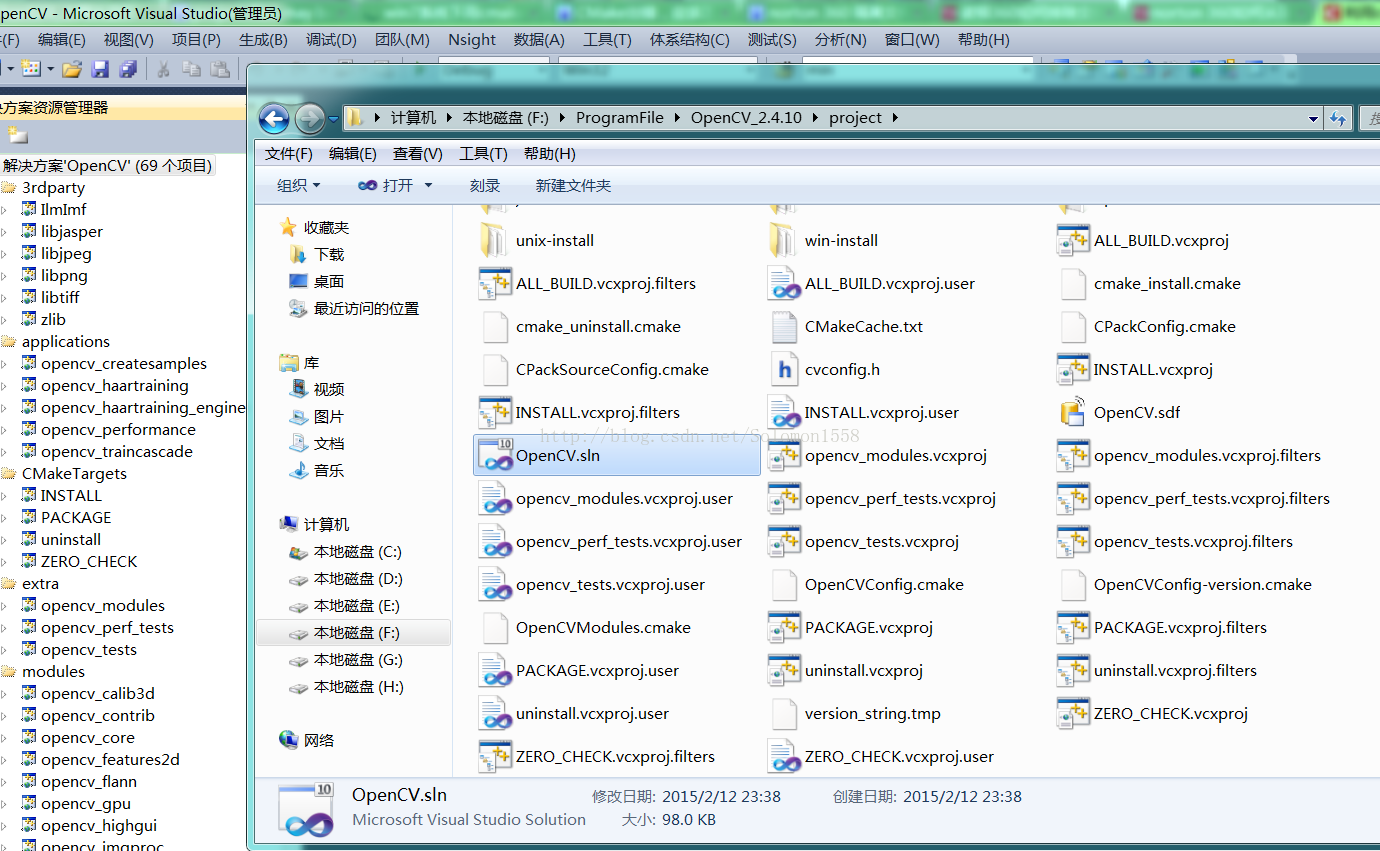Open the 组织 organize dropdown
Viewport: 1380px width, 851px height.
pos(298,186)
